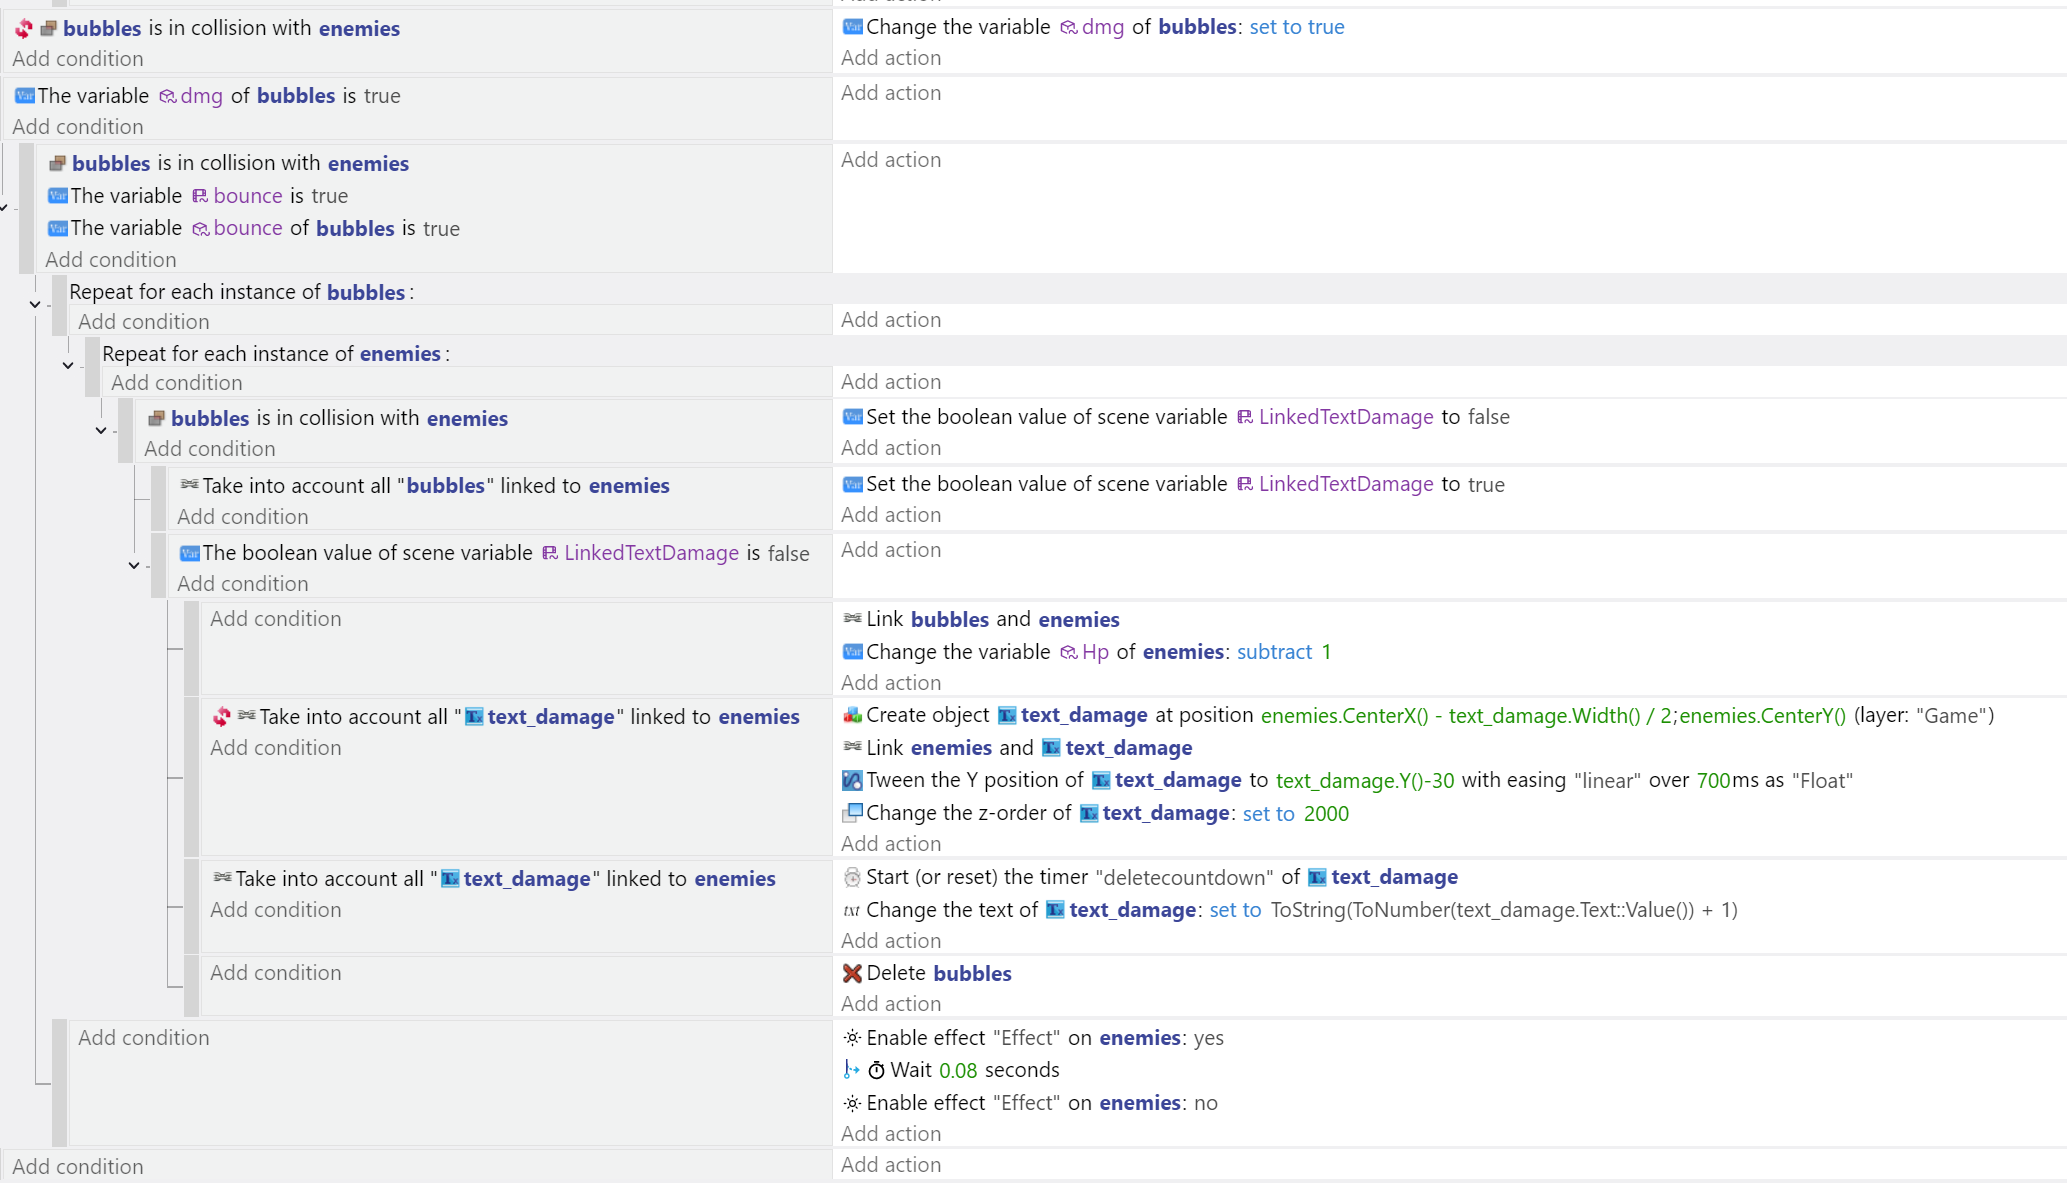Click the 700 ms tween duration value
The height and width of the screenshot is (1183, 2067).
(x=1713, y=780)
